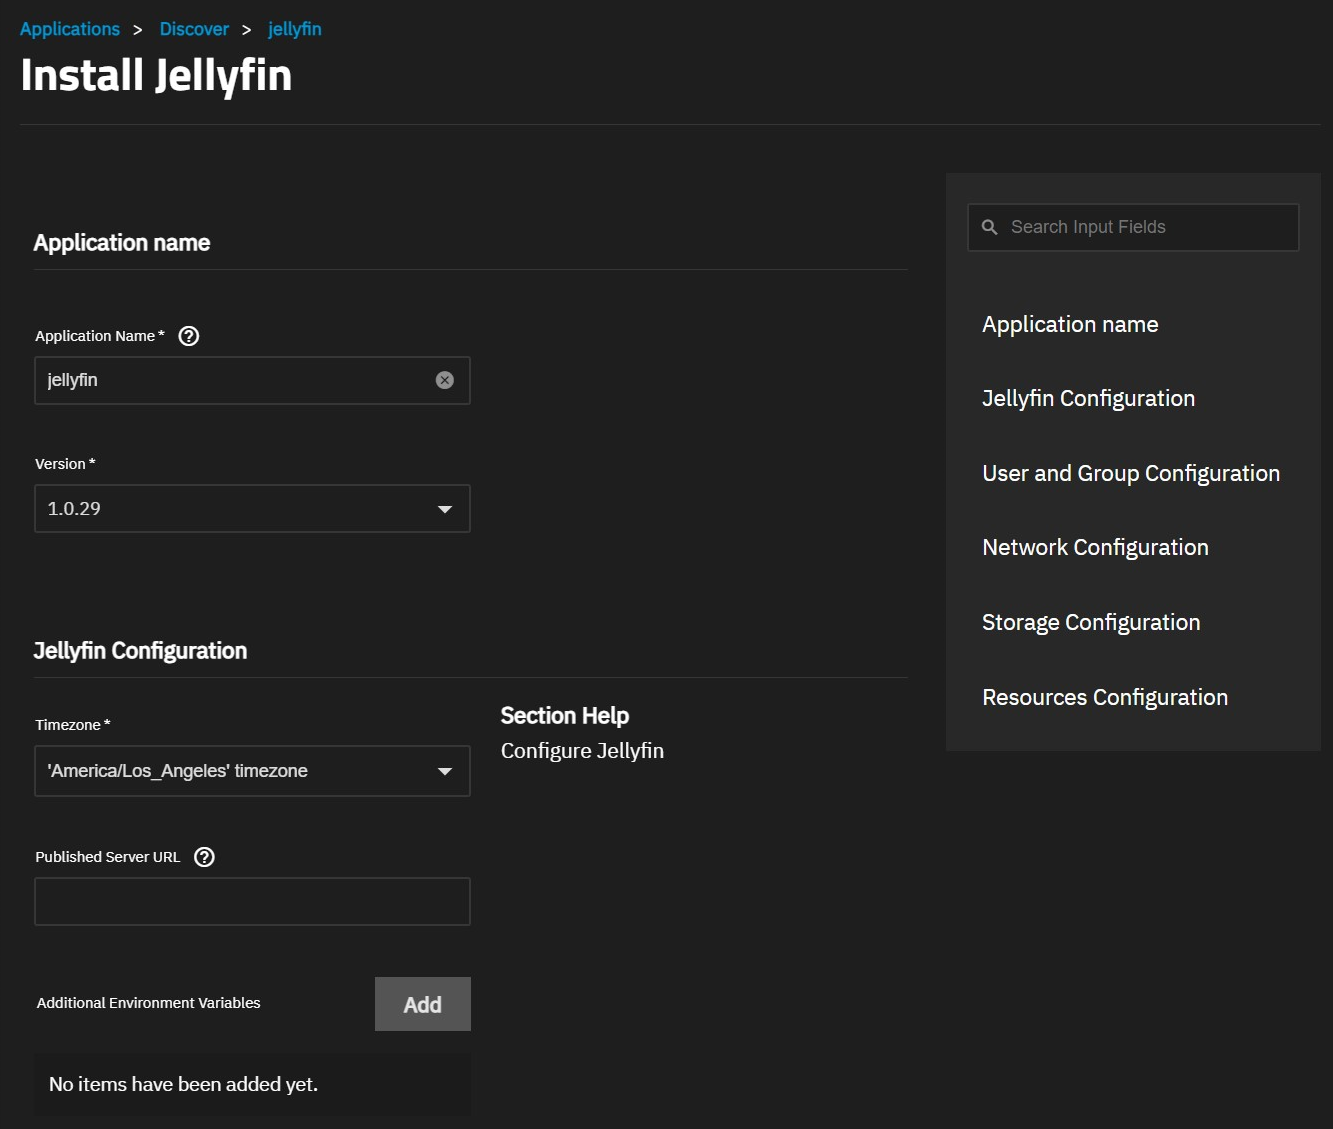
Task: Click the Published Server URL input field
Action: (252, 901)
